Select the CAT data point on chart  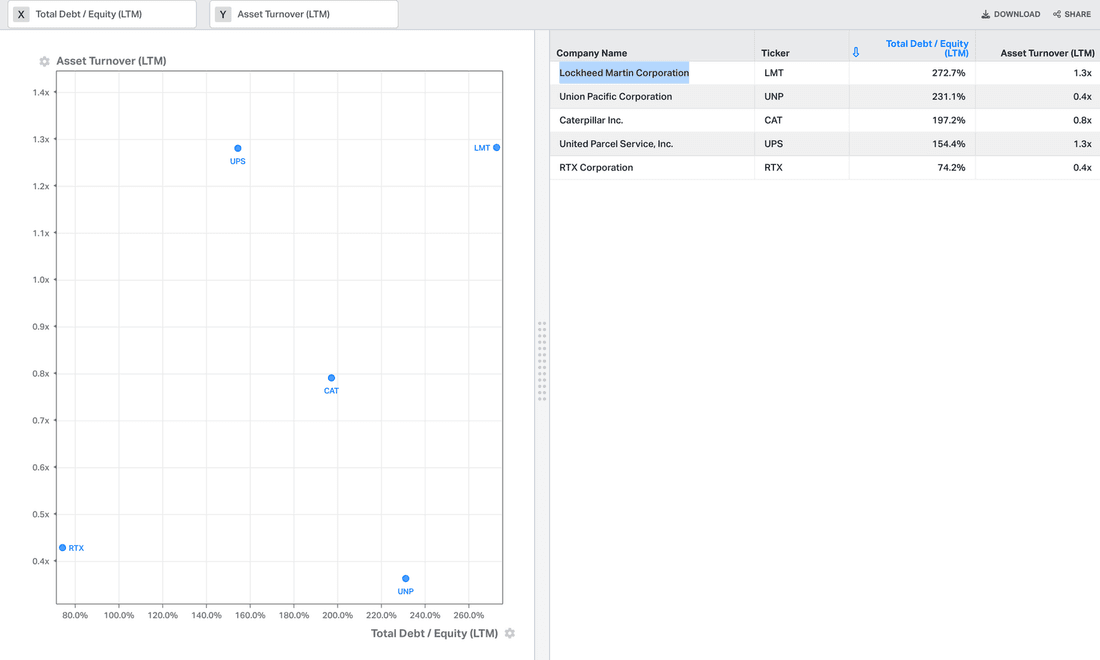coord(331,378)
